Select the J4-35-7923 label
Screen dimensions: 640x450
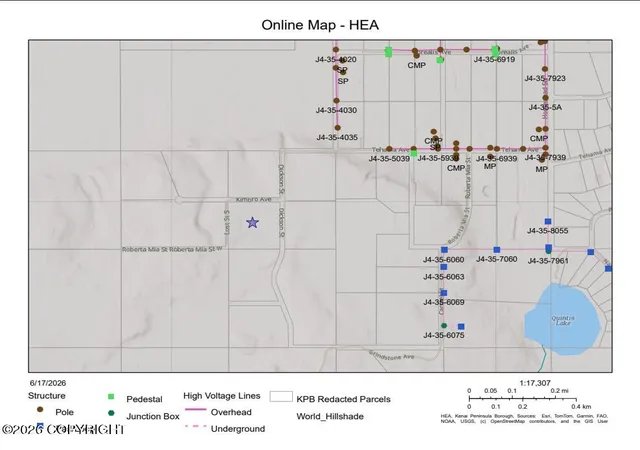(x=545, y=78)
